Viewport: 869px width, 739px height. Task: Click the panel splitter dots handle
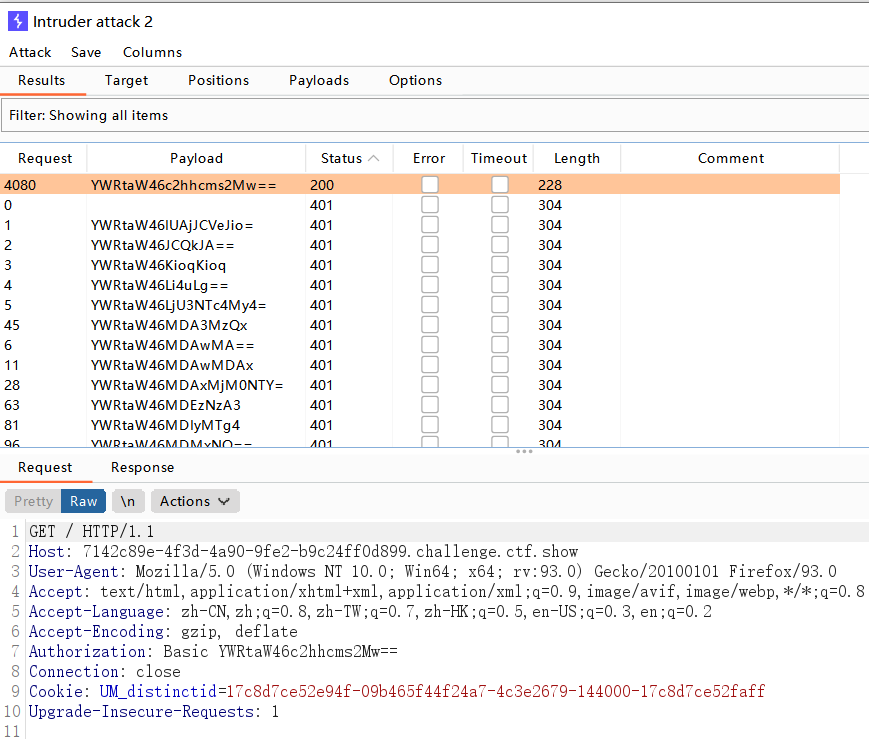(x=524, y=451)
